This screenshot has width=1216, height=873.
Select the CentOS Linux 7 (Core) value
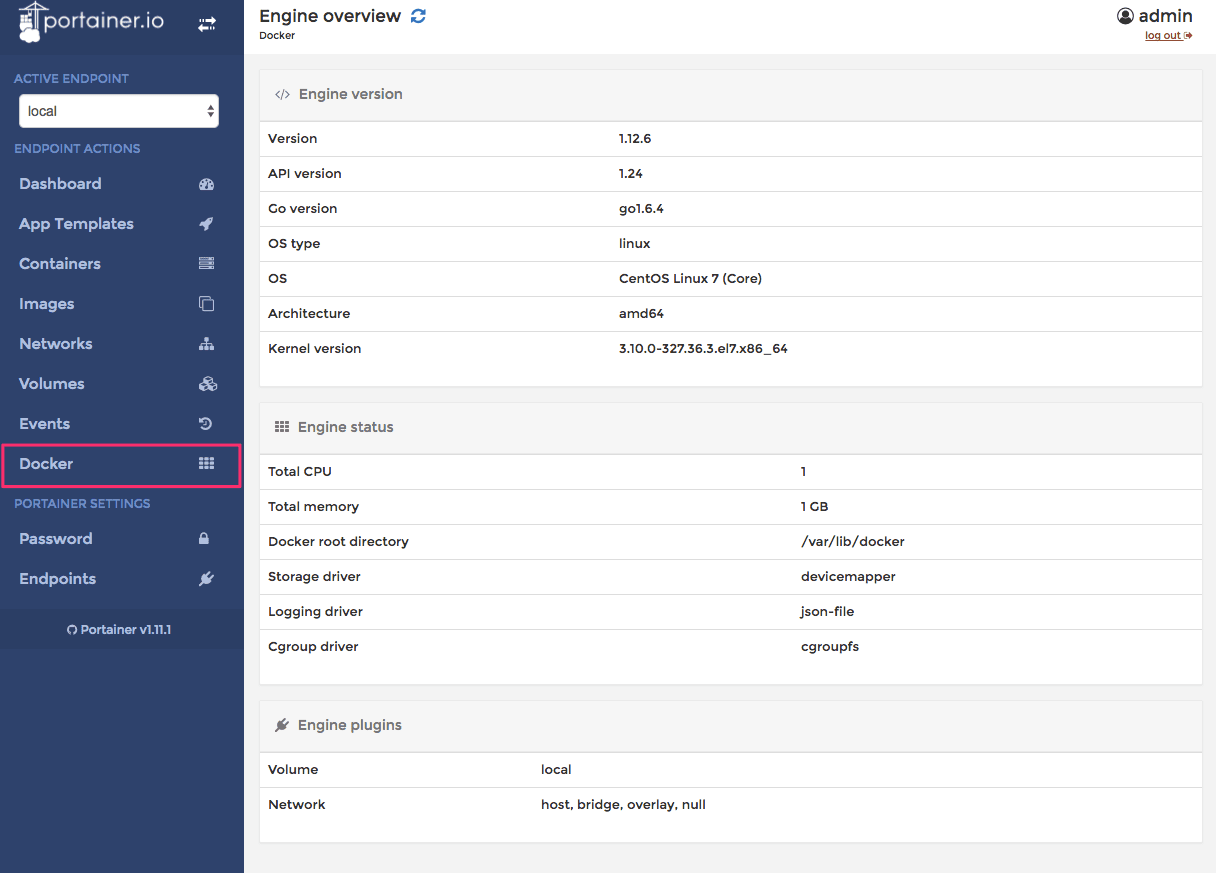click(690, 279)
